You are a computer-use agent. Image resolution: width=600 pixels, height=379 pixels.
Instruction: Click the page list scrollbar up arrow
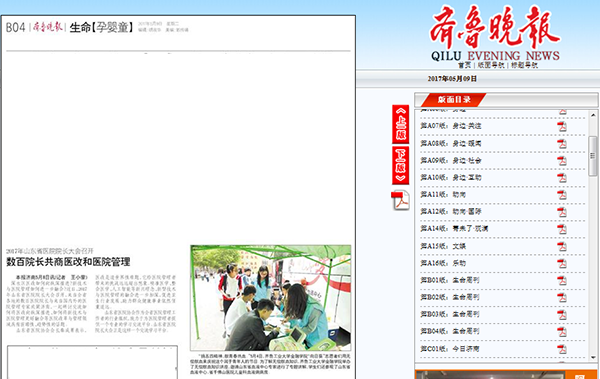[593, 114]
